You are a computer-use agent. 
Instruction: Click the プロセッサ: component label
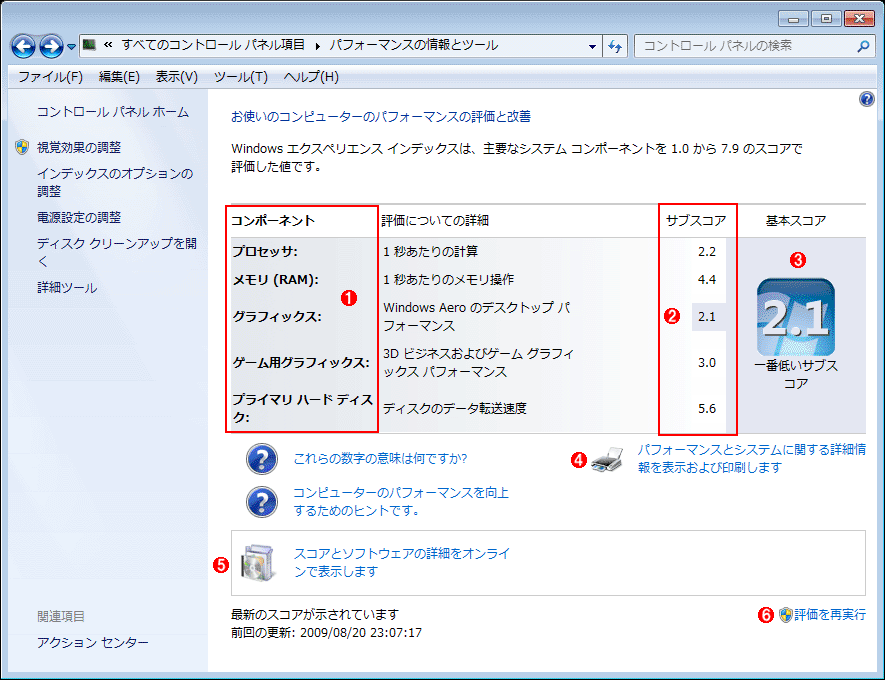click(265, 252)
